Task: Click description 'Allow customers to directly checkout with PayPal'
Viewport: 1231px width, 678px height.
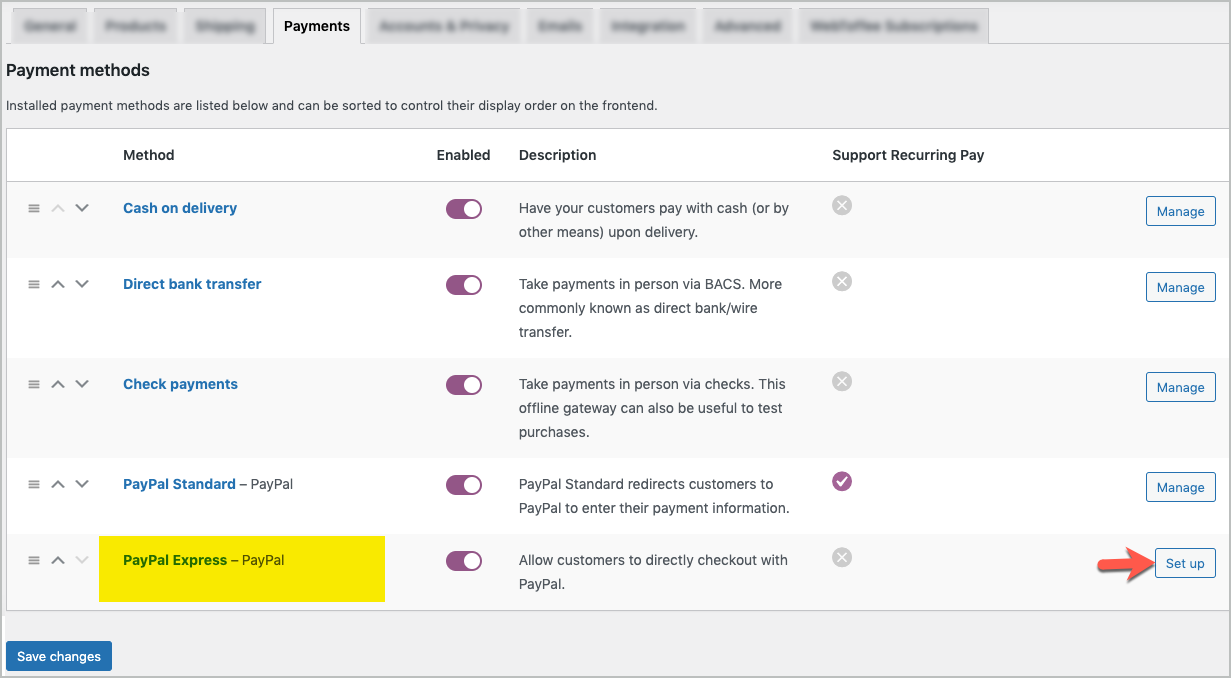Action: click(x=653, y=572)
